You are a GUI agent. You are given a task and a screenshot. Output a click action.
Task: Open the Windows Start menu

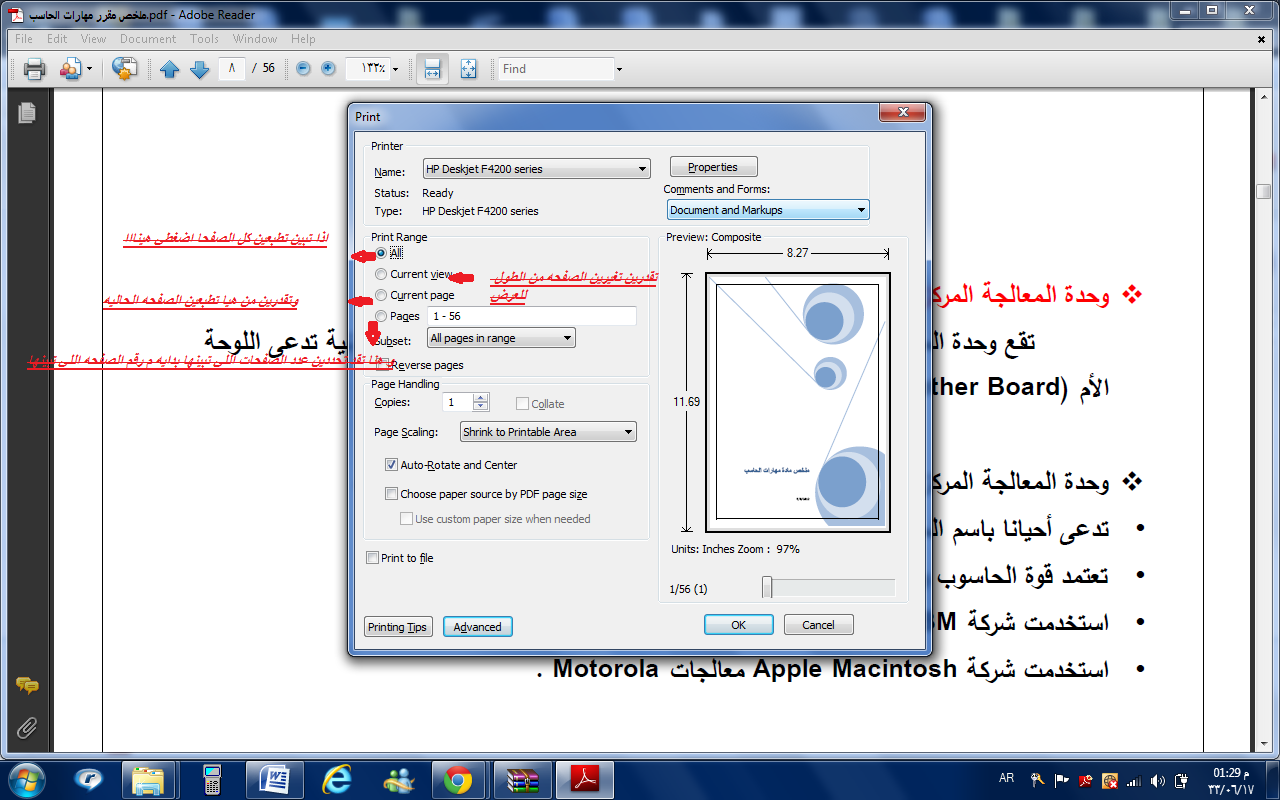coord(26,778)
